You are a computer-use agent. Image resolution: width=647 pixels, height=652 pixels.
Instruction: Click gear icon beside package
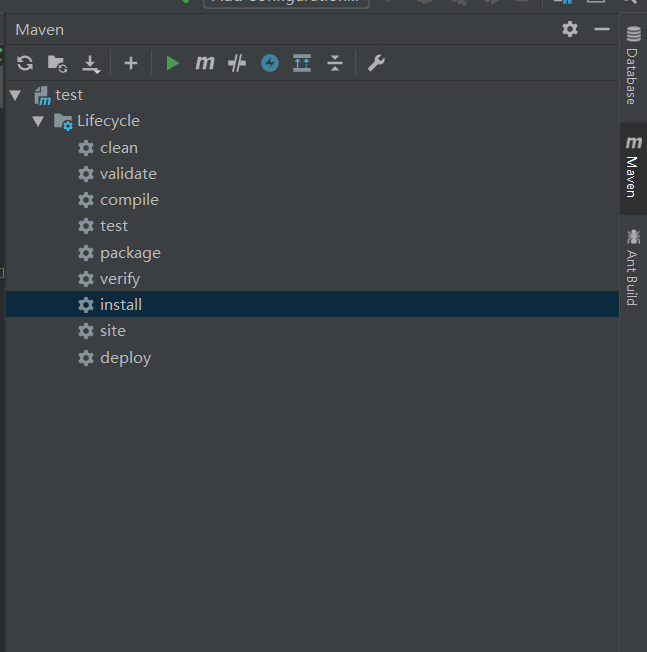coord(86,253)
